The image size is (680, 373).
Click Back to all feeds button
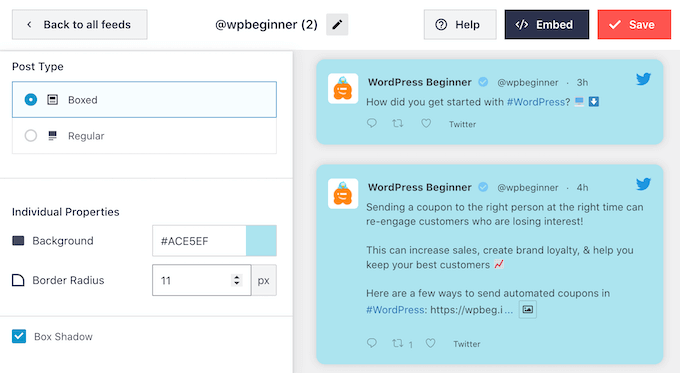79,25
